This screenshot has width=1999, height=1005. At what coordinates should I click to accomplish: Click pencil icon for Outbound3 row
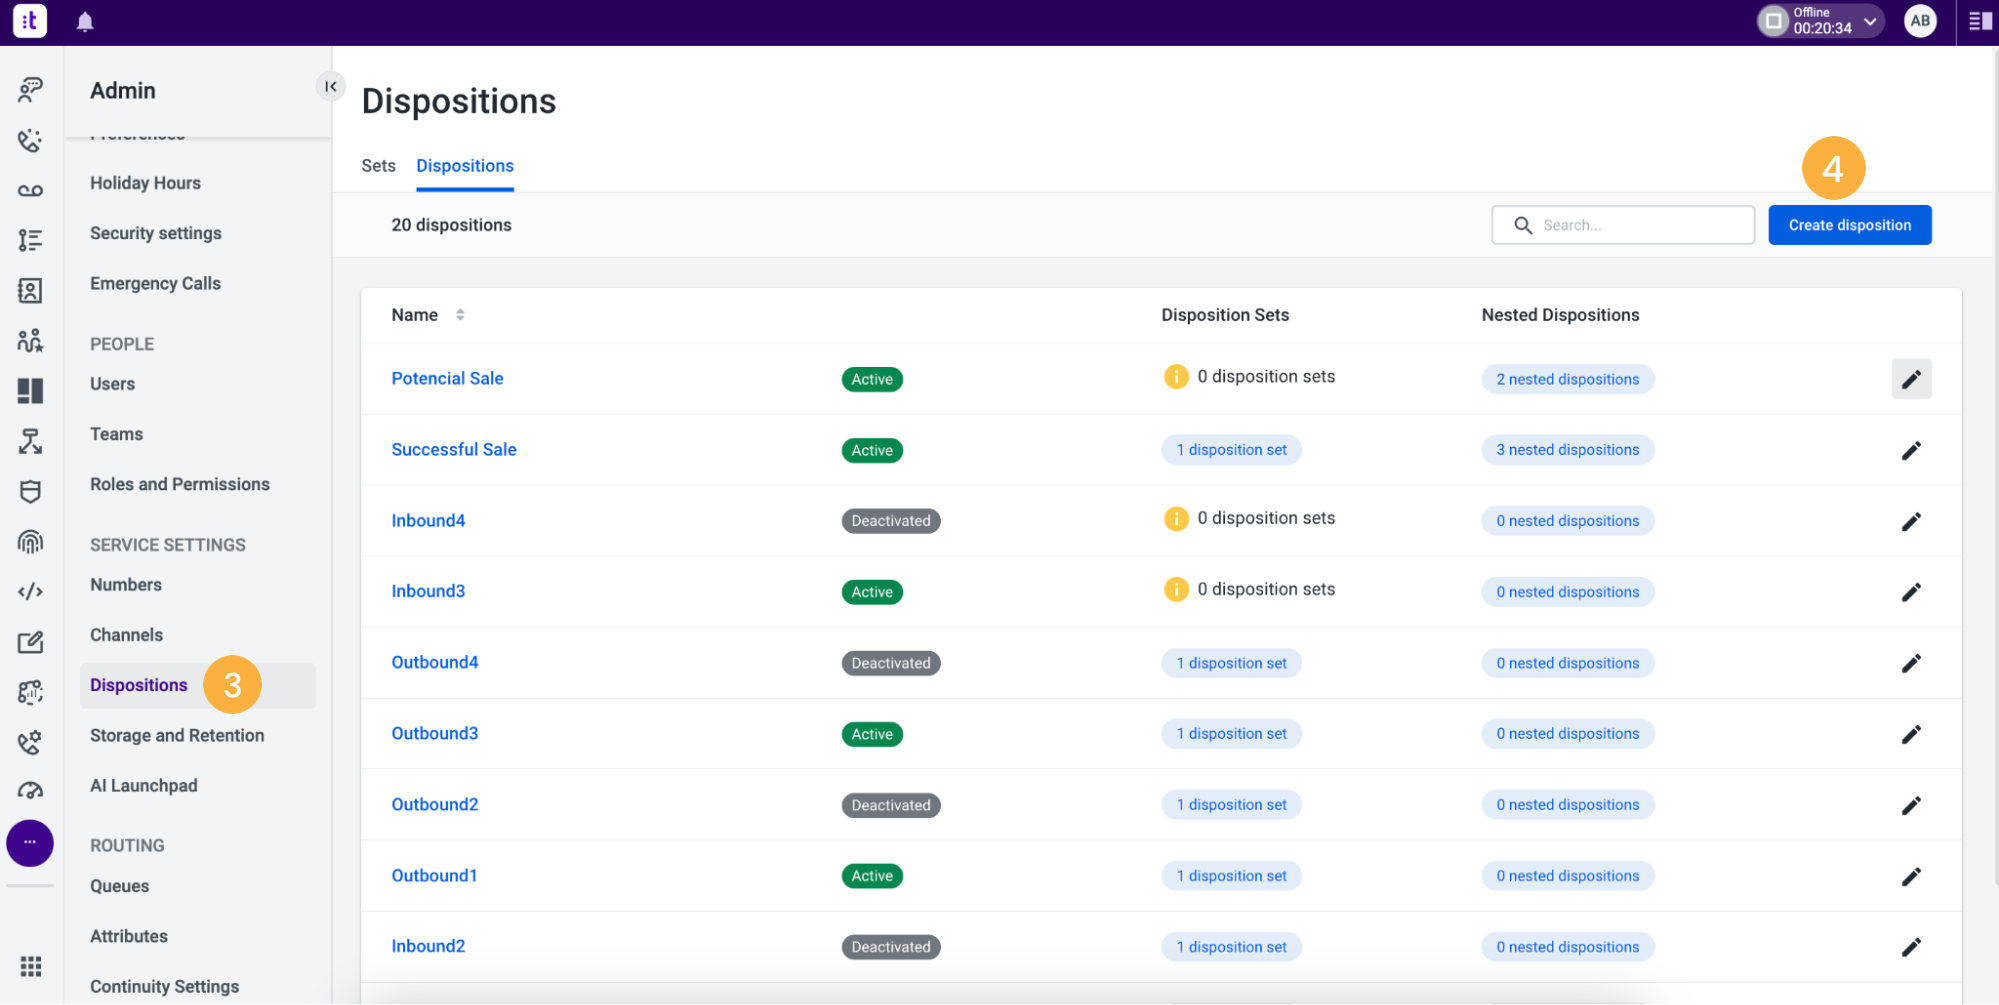(1911, 734)
